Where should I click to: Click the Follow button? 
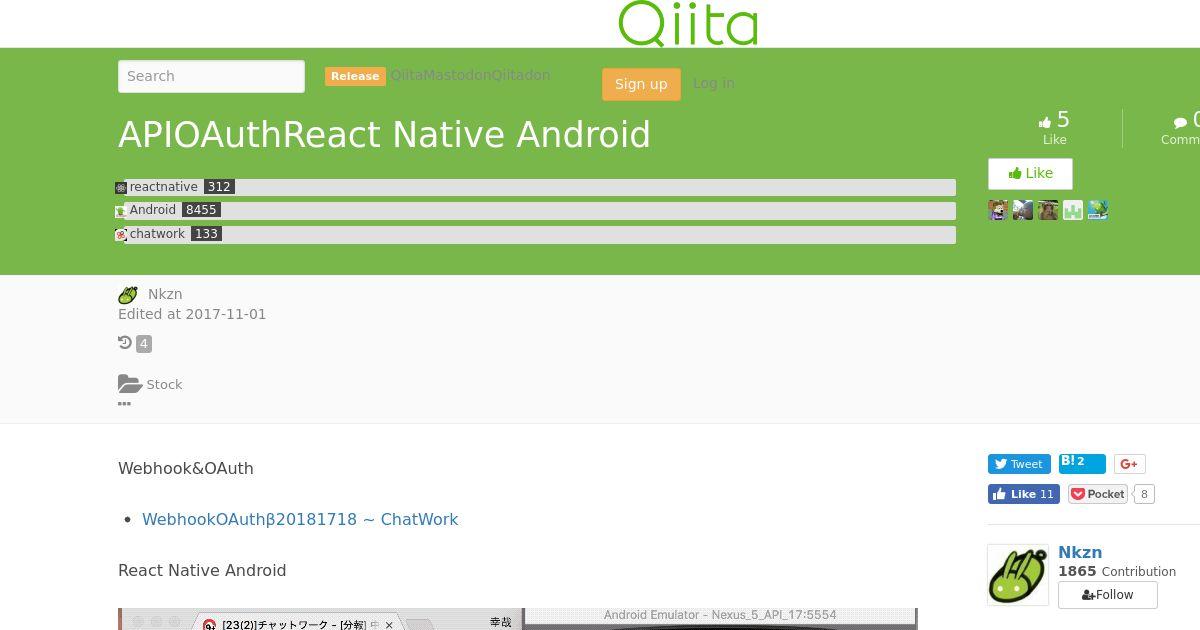[1108, 595]
